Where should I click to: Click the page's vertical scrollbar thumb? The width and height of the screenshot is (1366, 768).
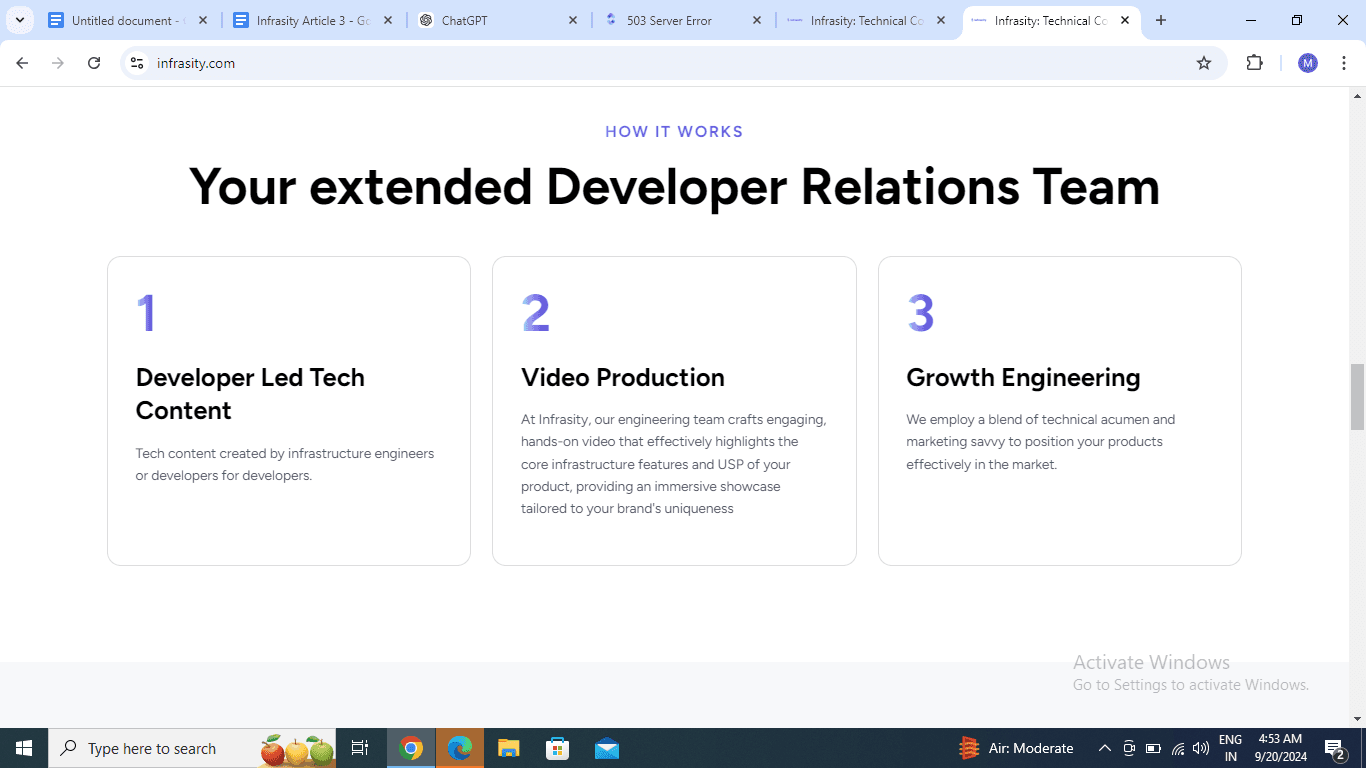1357,397
